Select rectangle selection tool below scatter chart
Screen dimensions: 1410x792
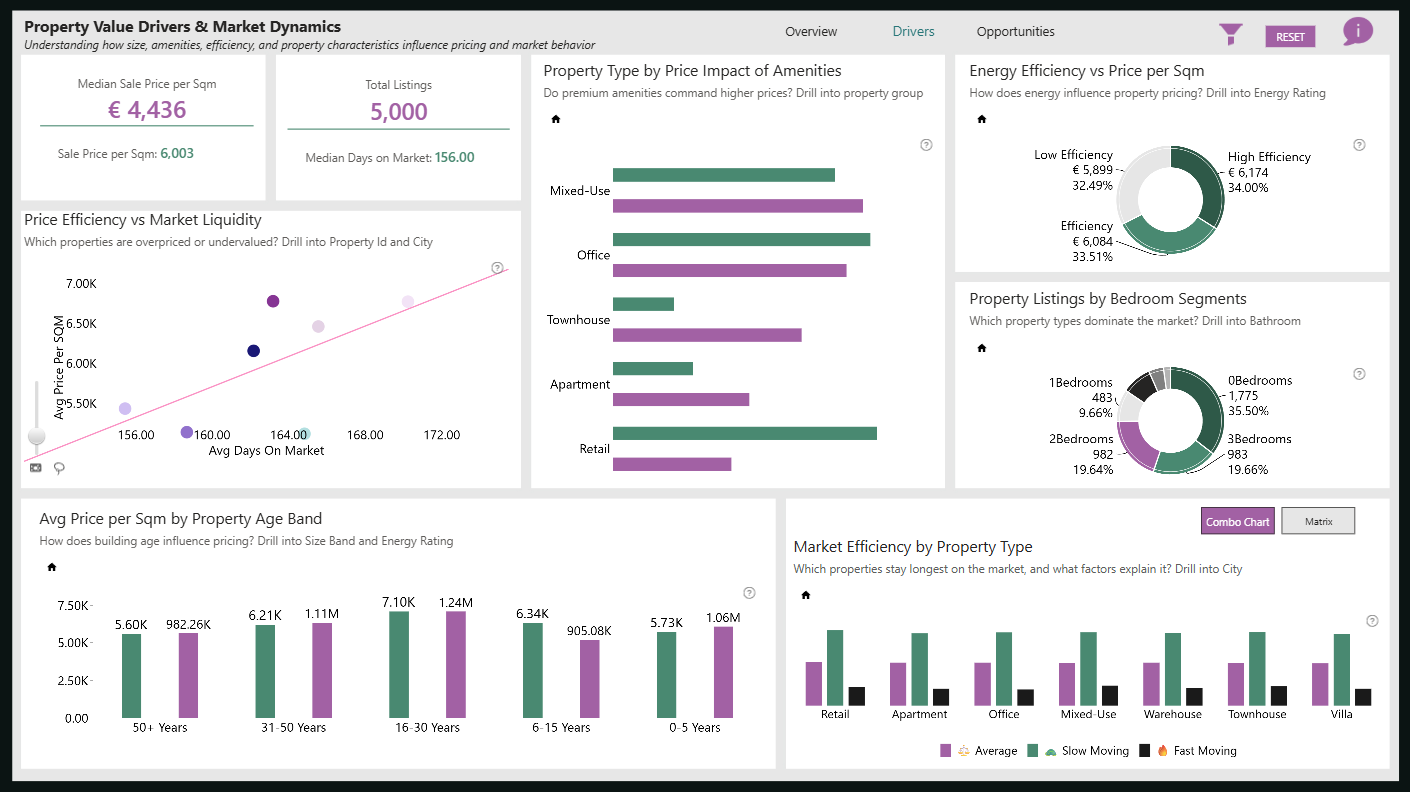36,467
